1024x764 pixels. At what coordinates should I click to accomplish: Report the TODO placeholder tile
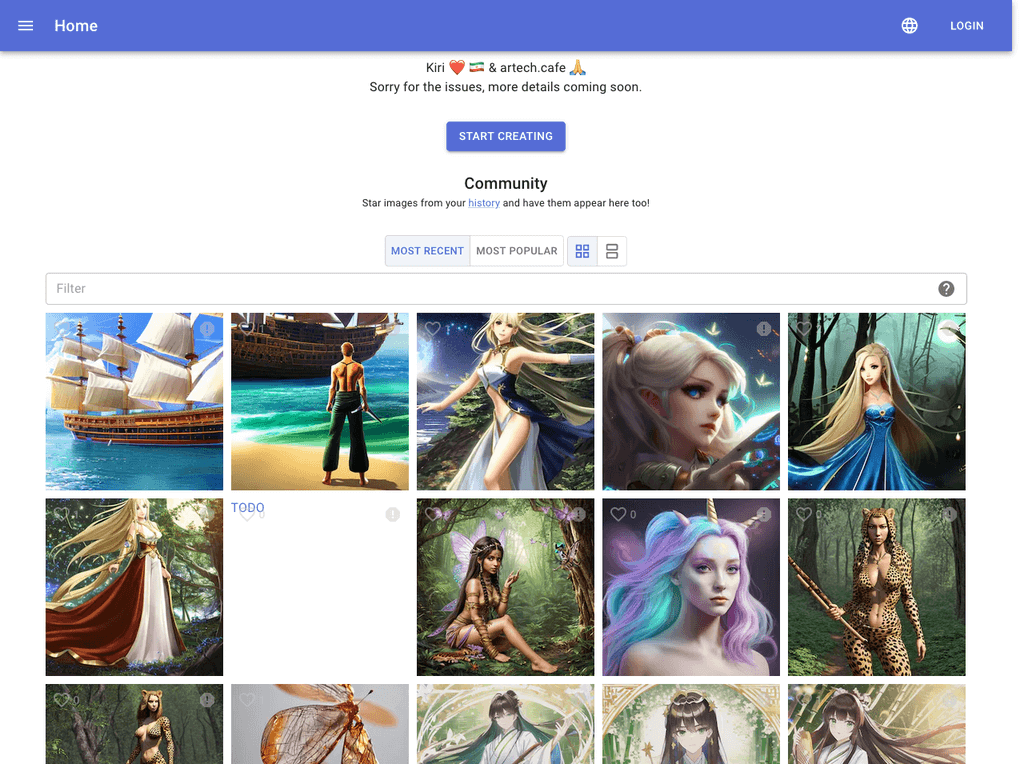(392, 515)
